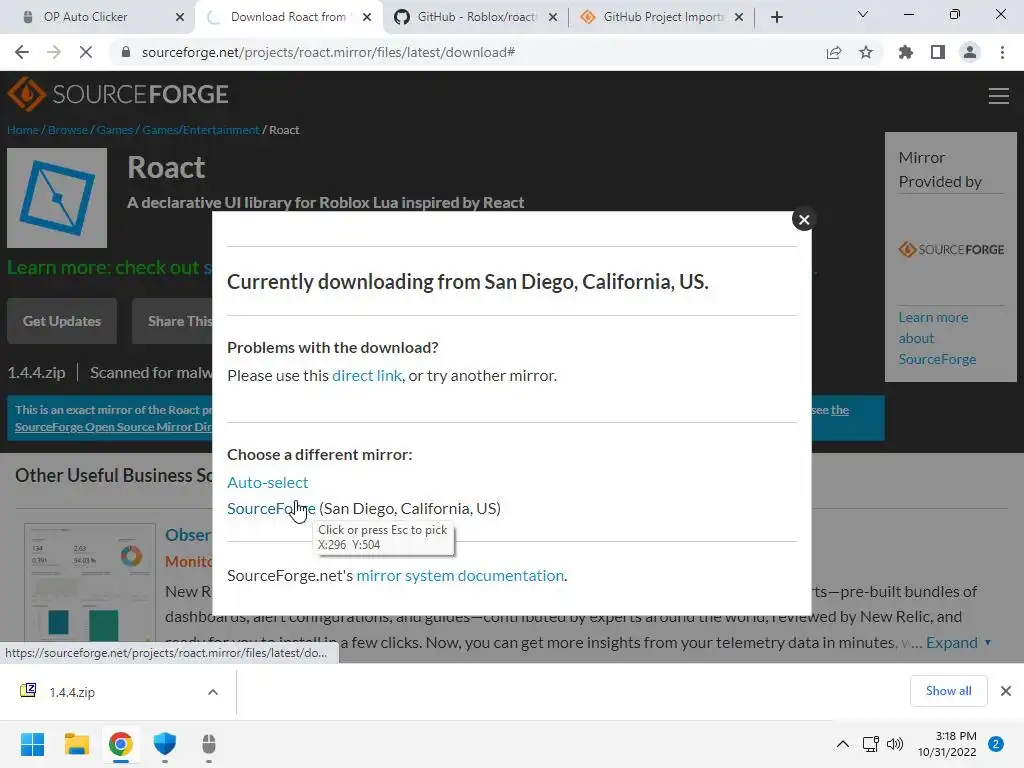The image size is (1024, 768).
Task: Close the mirror selection dialog
Action: point(804,220)
